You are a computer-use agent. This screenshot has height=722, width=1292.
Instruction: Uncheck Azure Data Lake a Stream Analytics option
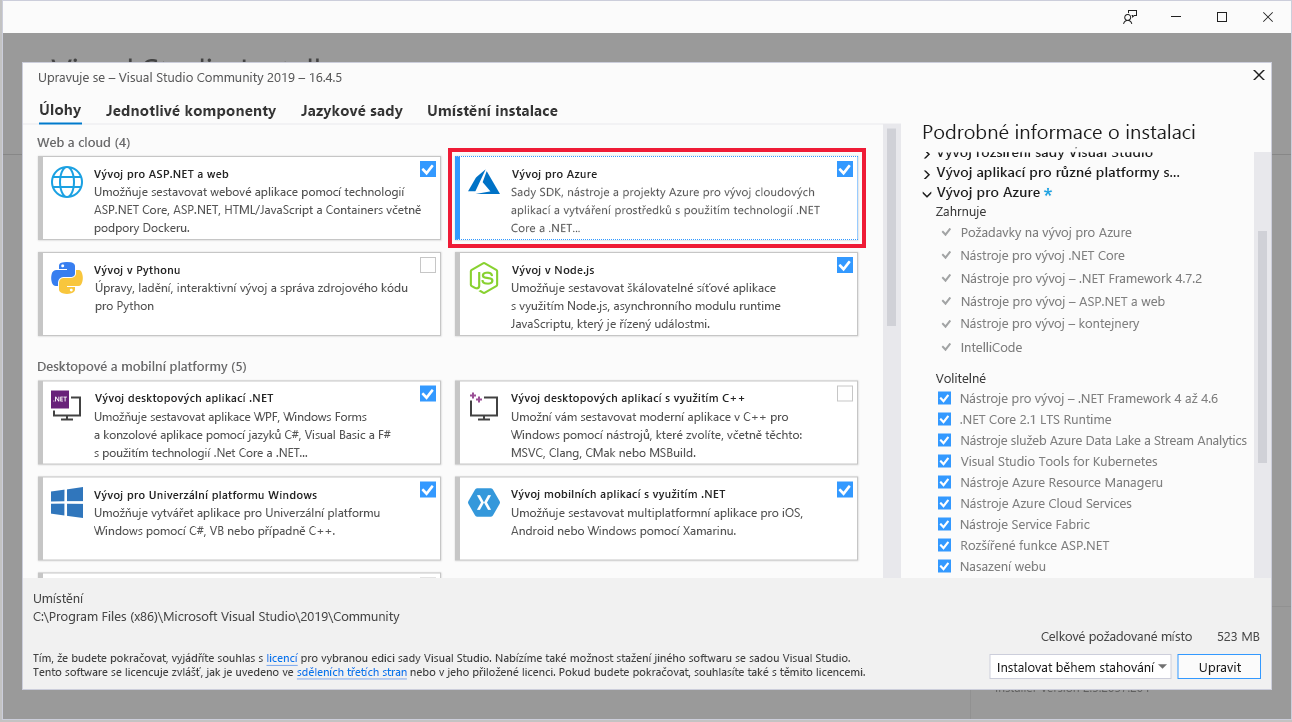coord(944,440)
